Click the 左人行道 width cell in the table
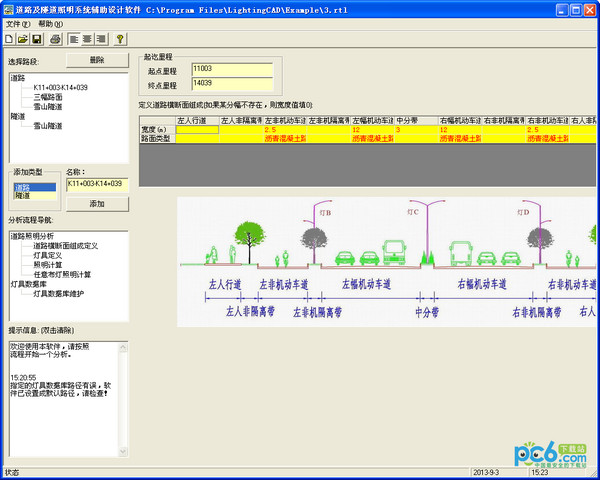Screen dimensions: 600x480 pos(197,130)
